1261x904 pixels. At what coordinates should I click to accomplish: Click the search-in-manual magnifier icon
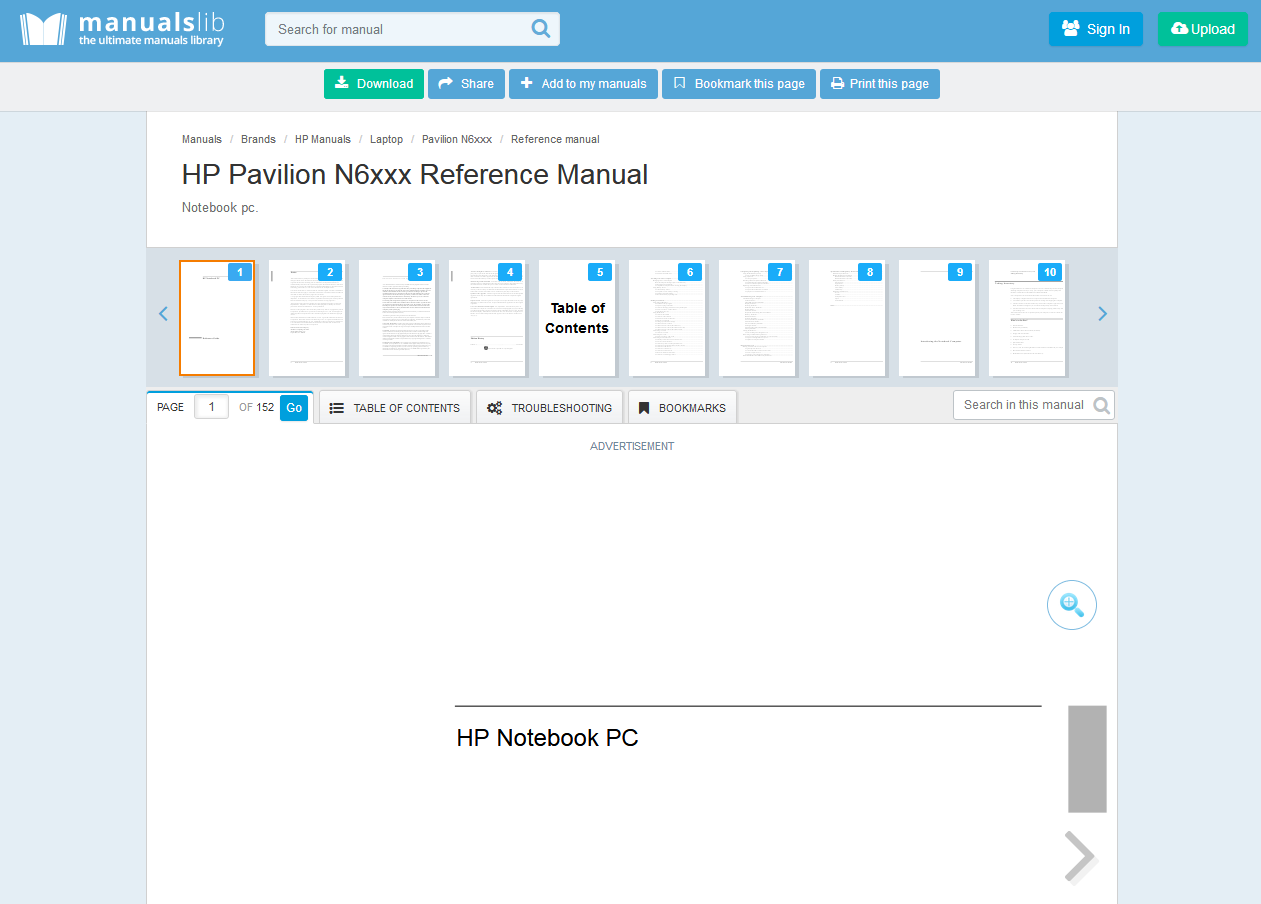tap(1101, 405)
